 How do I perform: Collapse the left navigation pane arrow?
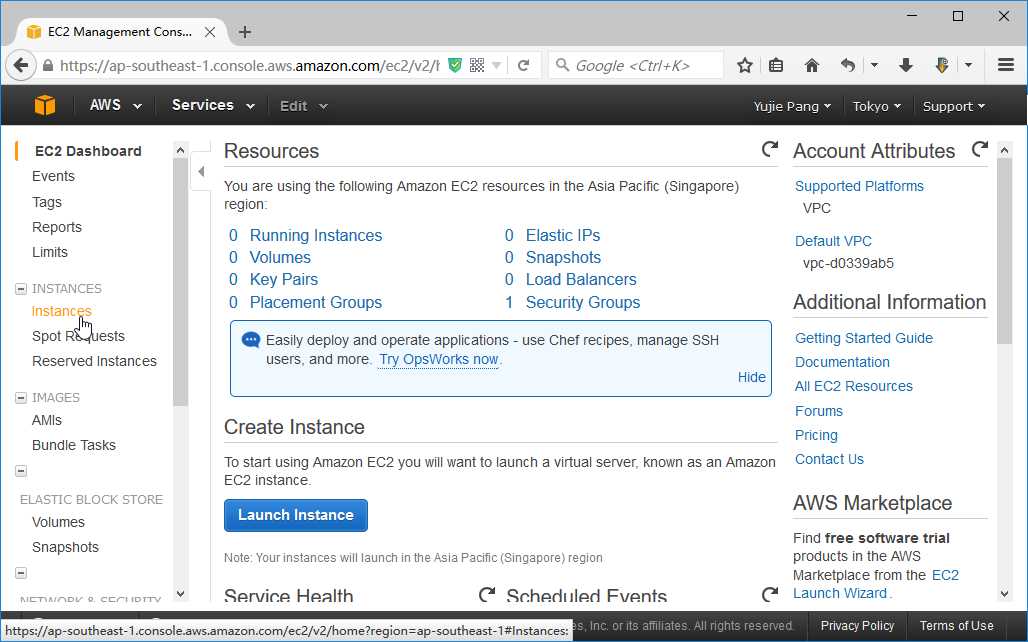[x=201, y=172]
